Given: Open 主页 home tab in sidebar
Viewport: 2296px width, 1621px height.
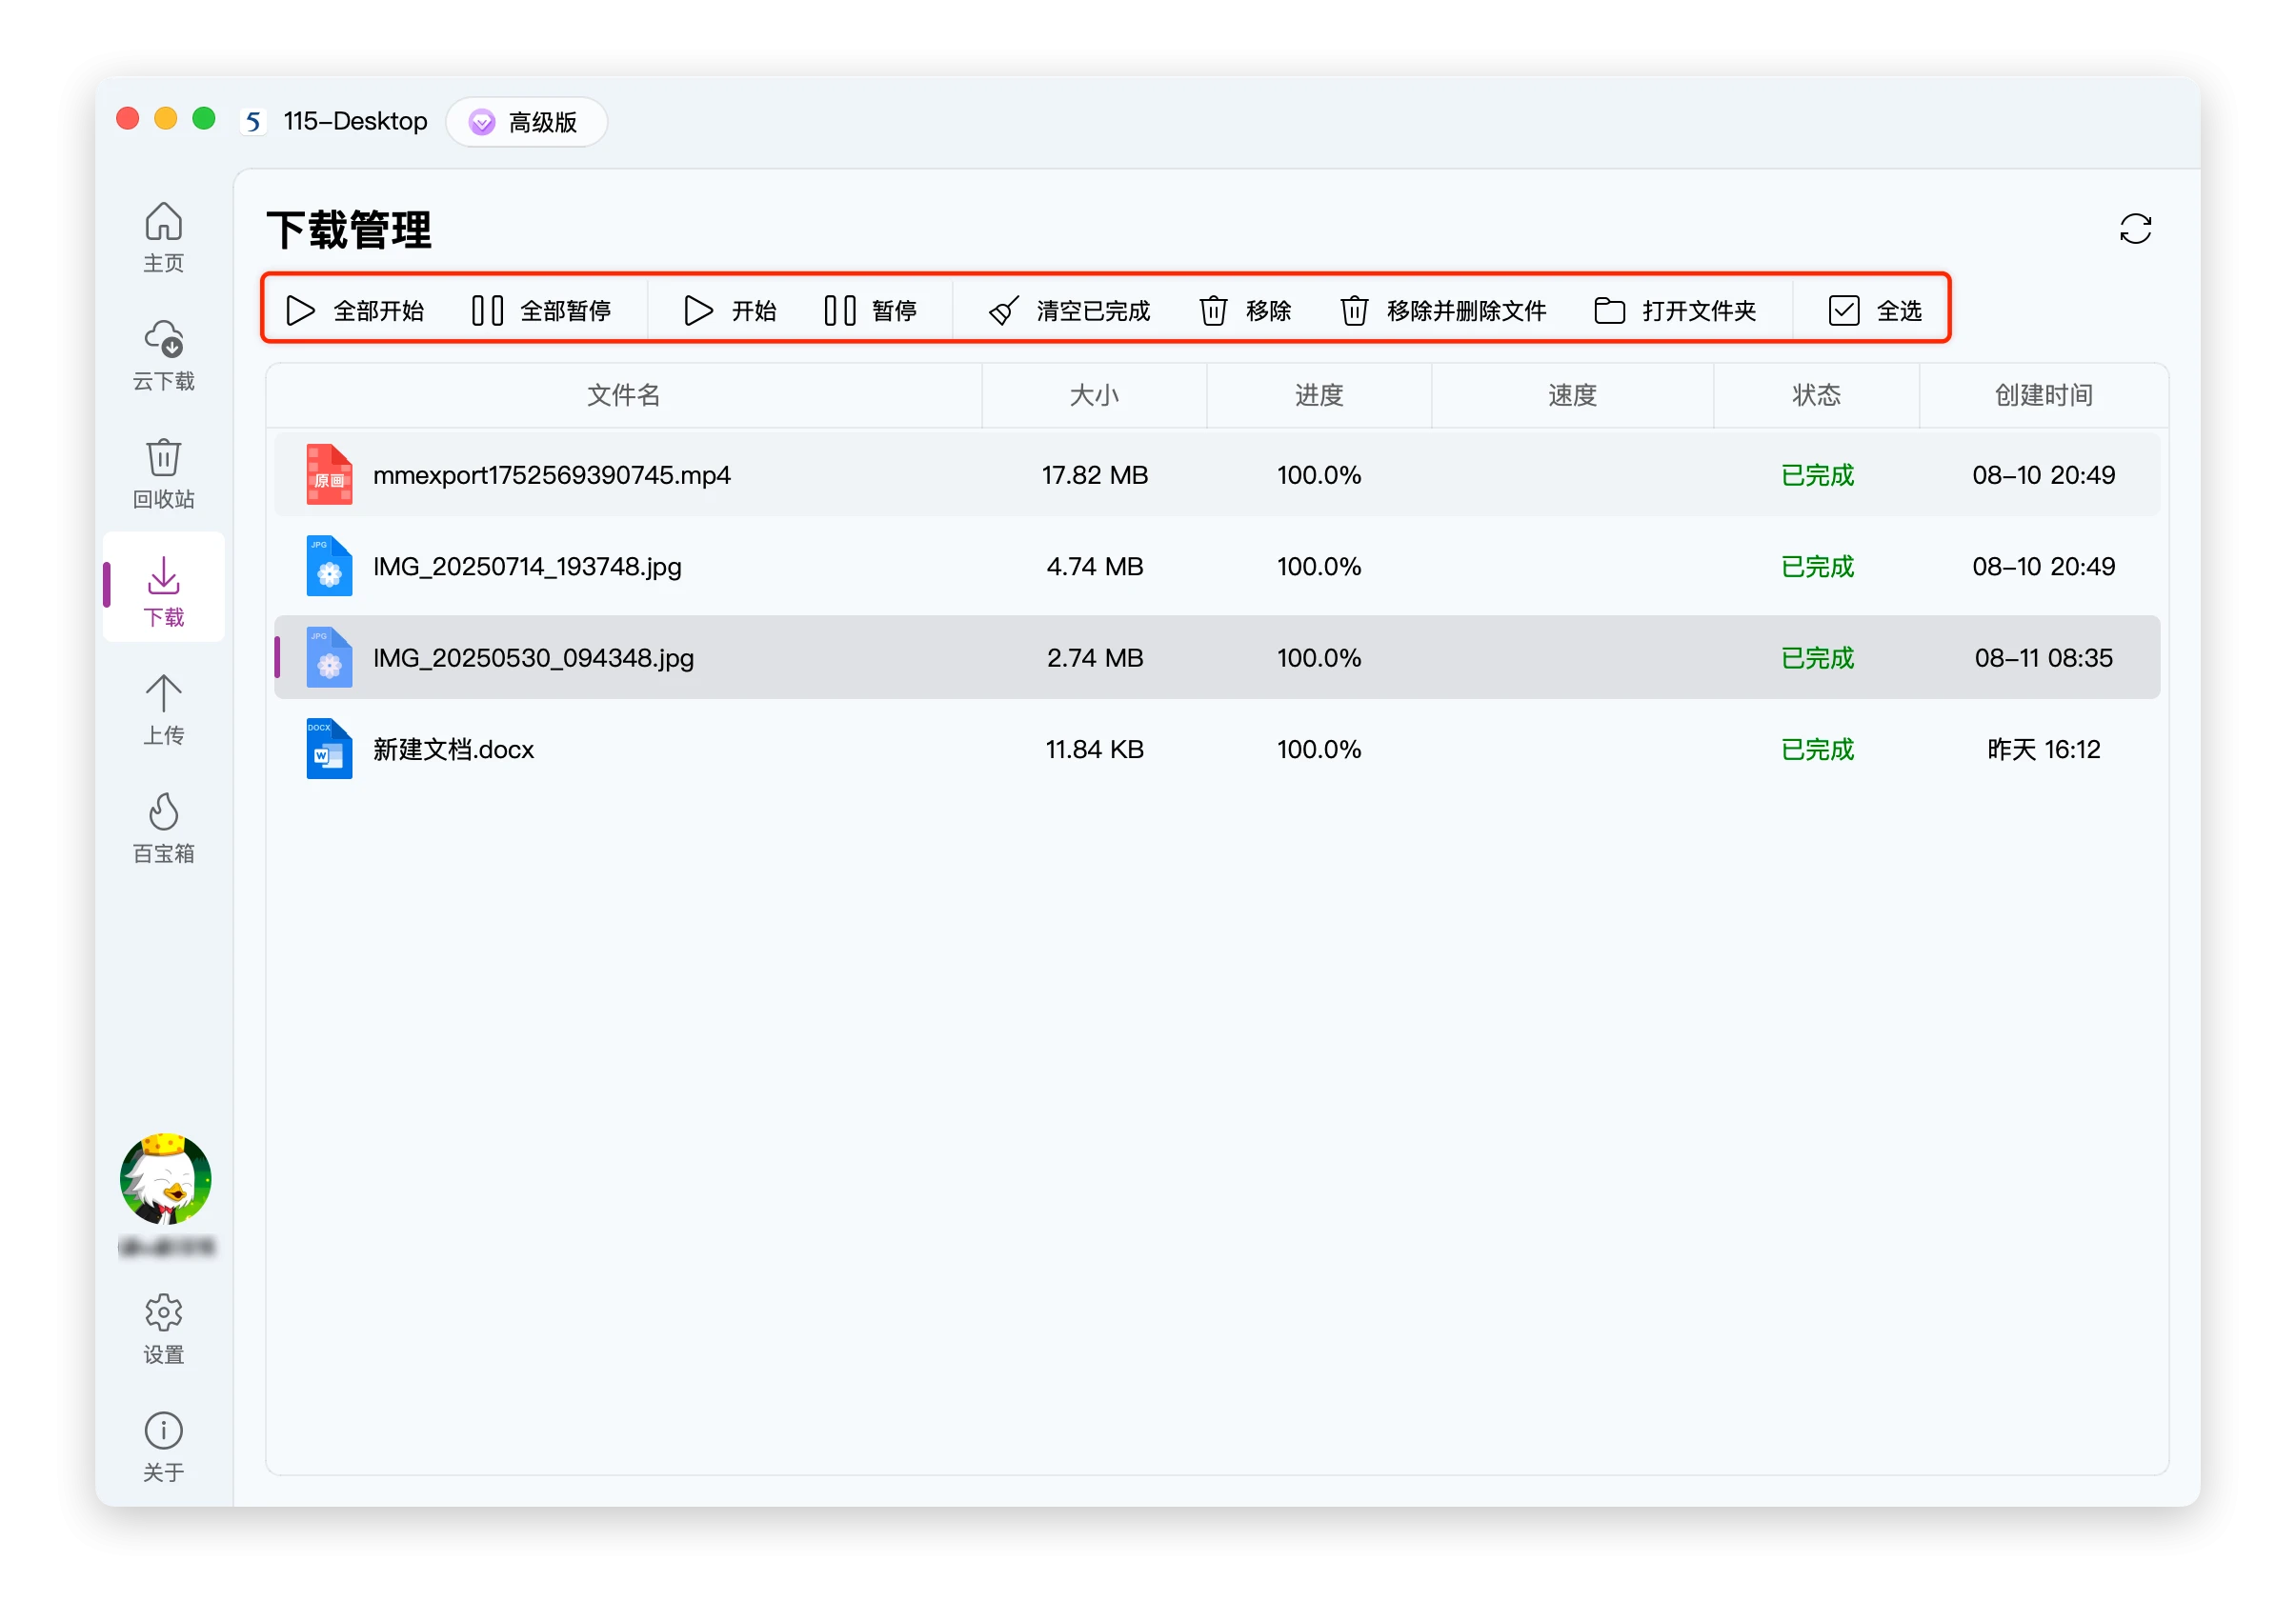Looking at the screenshot, I should pyautogui.click(x=163, y=237).
